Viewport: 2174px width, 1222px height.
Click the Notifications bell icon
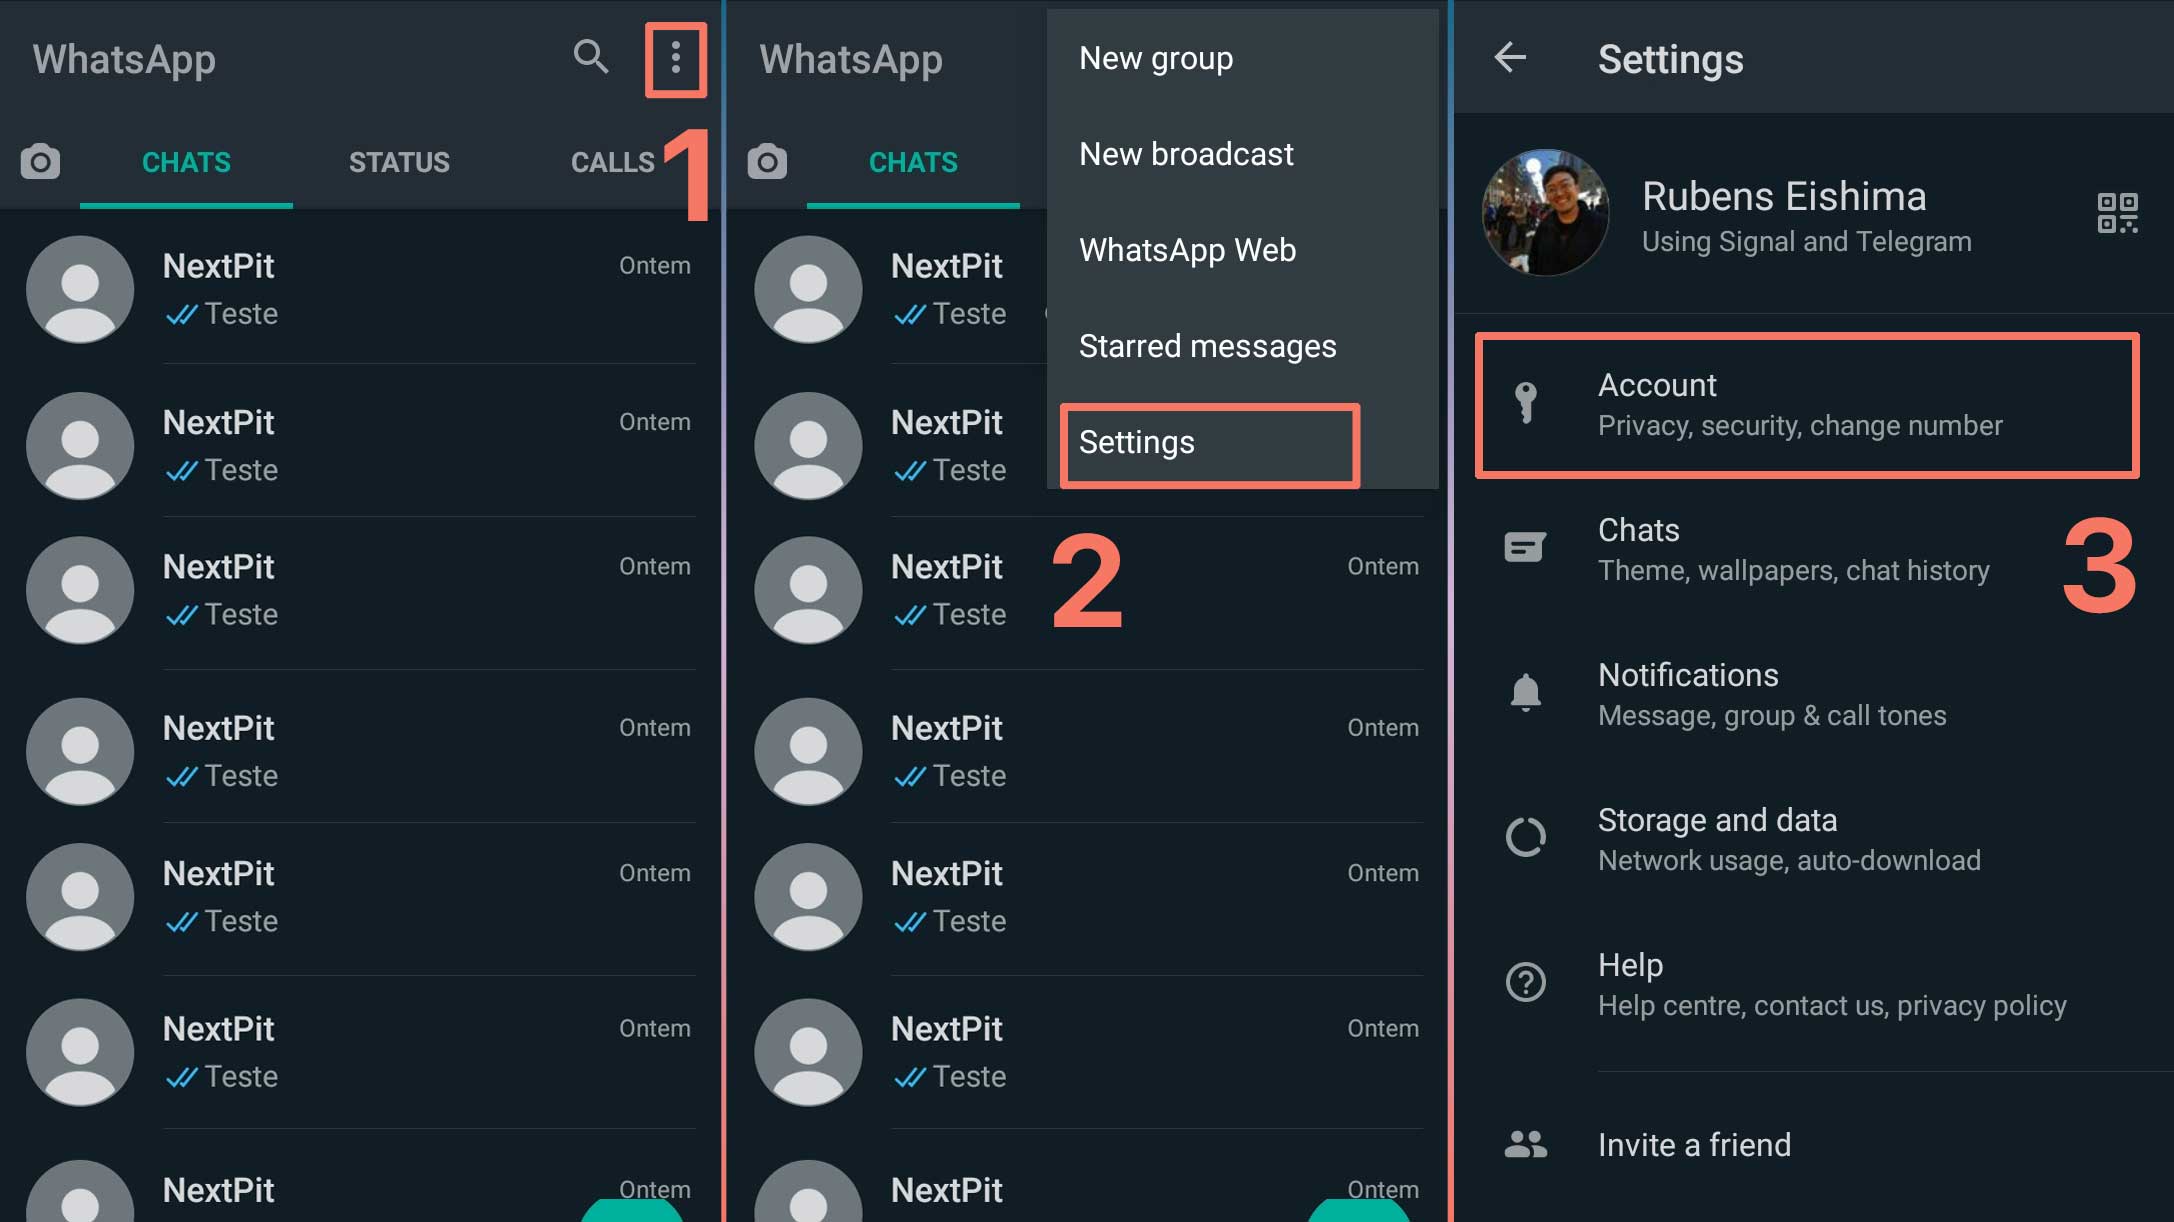click(1525, 692)
